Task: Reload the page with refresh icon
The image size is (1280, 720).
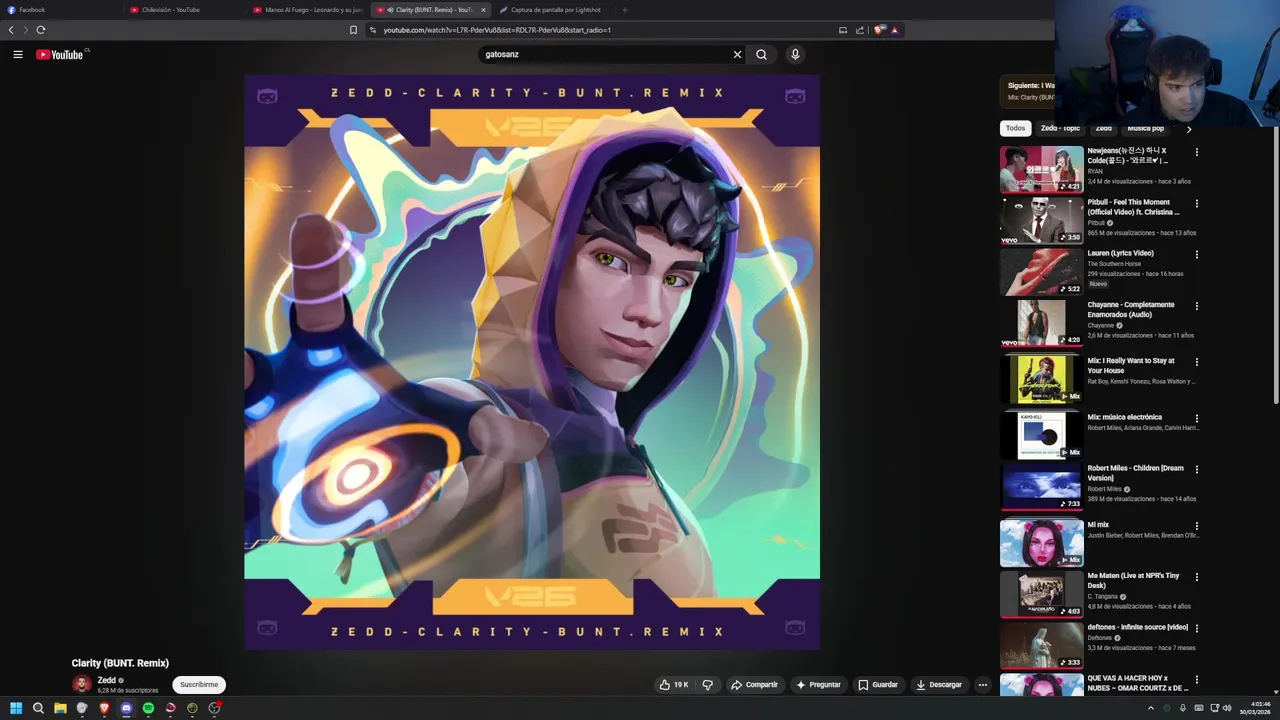Action: (41, 30)
